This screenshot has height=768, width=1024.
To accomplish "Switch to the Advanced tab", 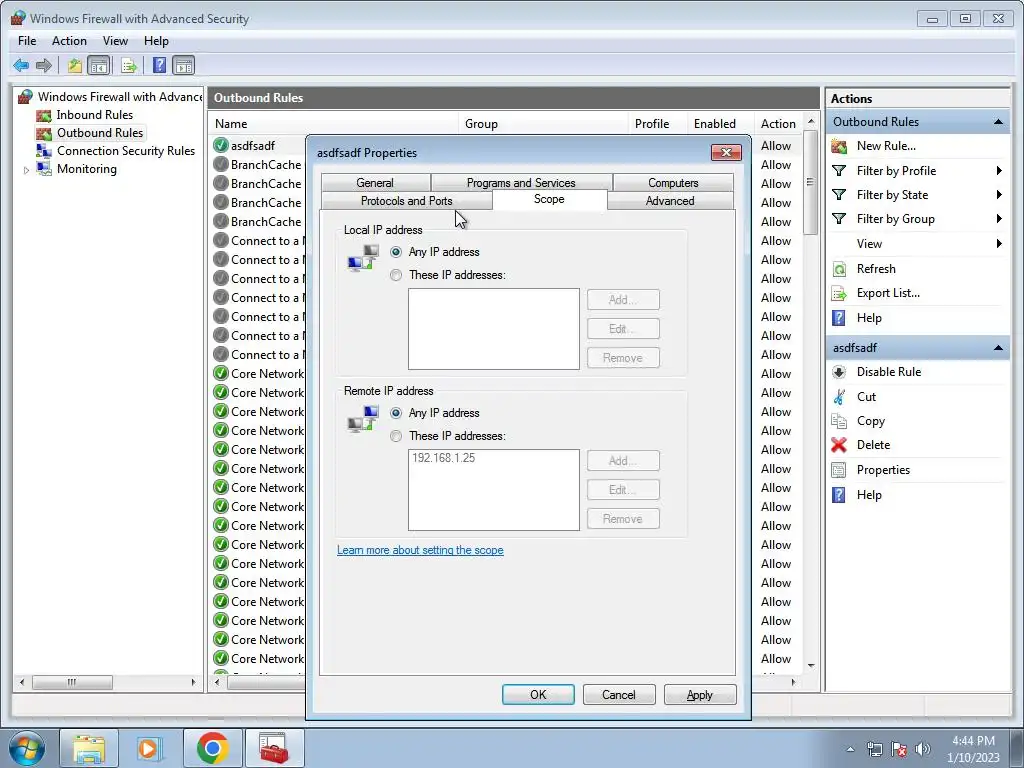I will click(670, 200).
